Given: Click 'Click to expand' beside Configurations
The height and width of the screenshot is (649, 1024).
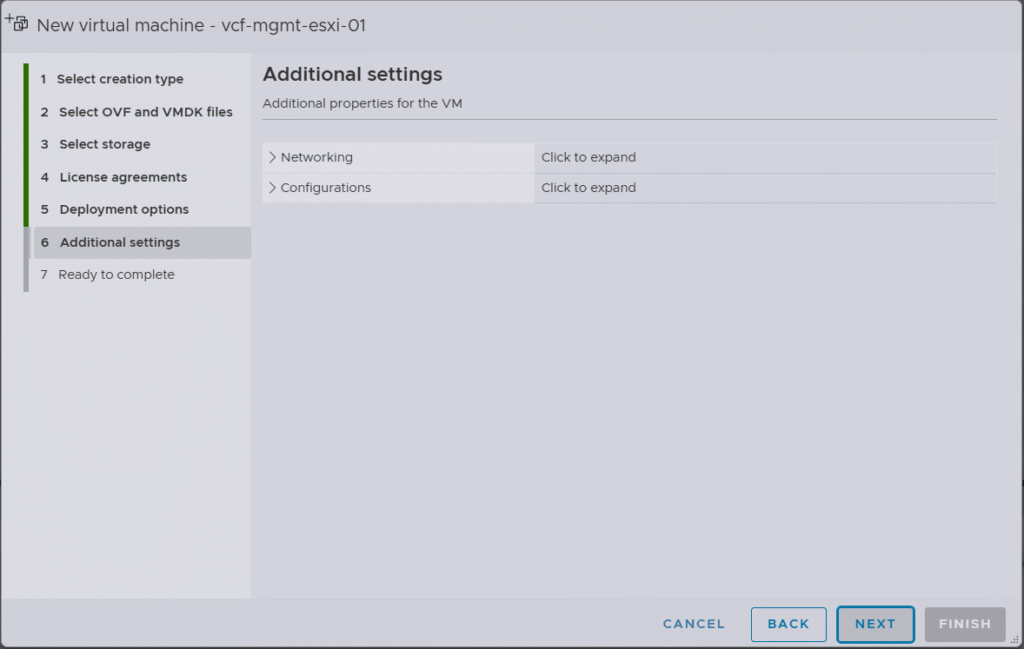Looking at the screenshot, I should (588, 187).
